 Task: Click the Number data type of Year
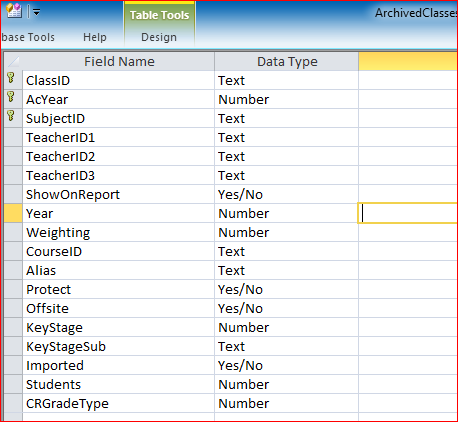244,214
